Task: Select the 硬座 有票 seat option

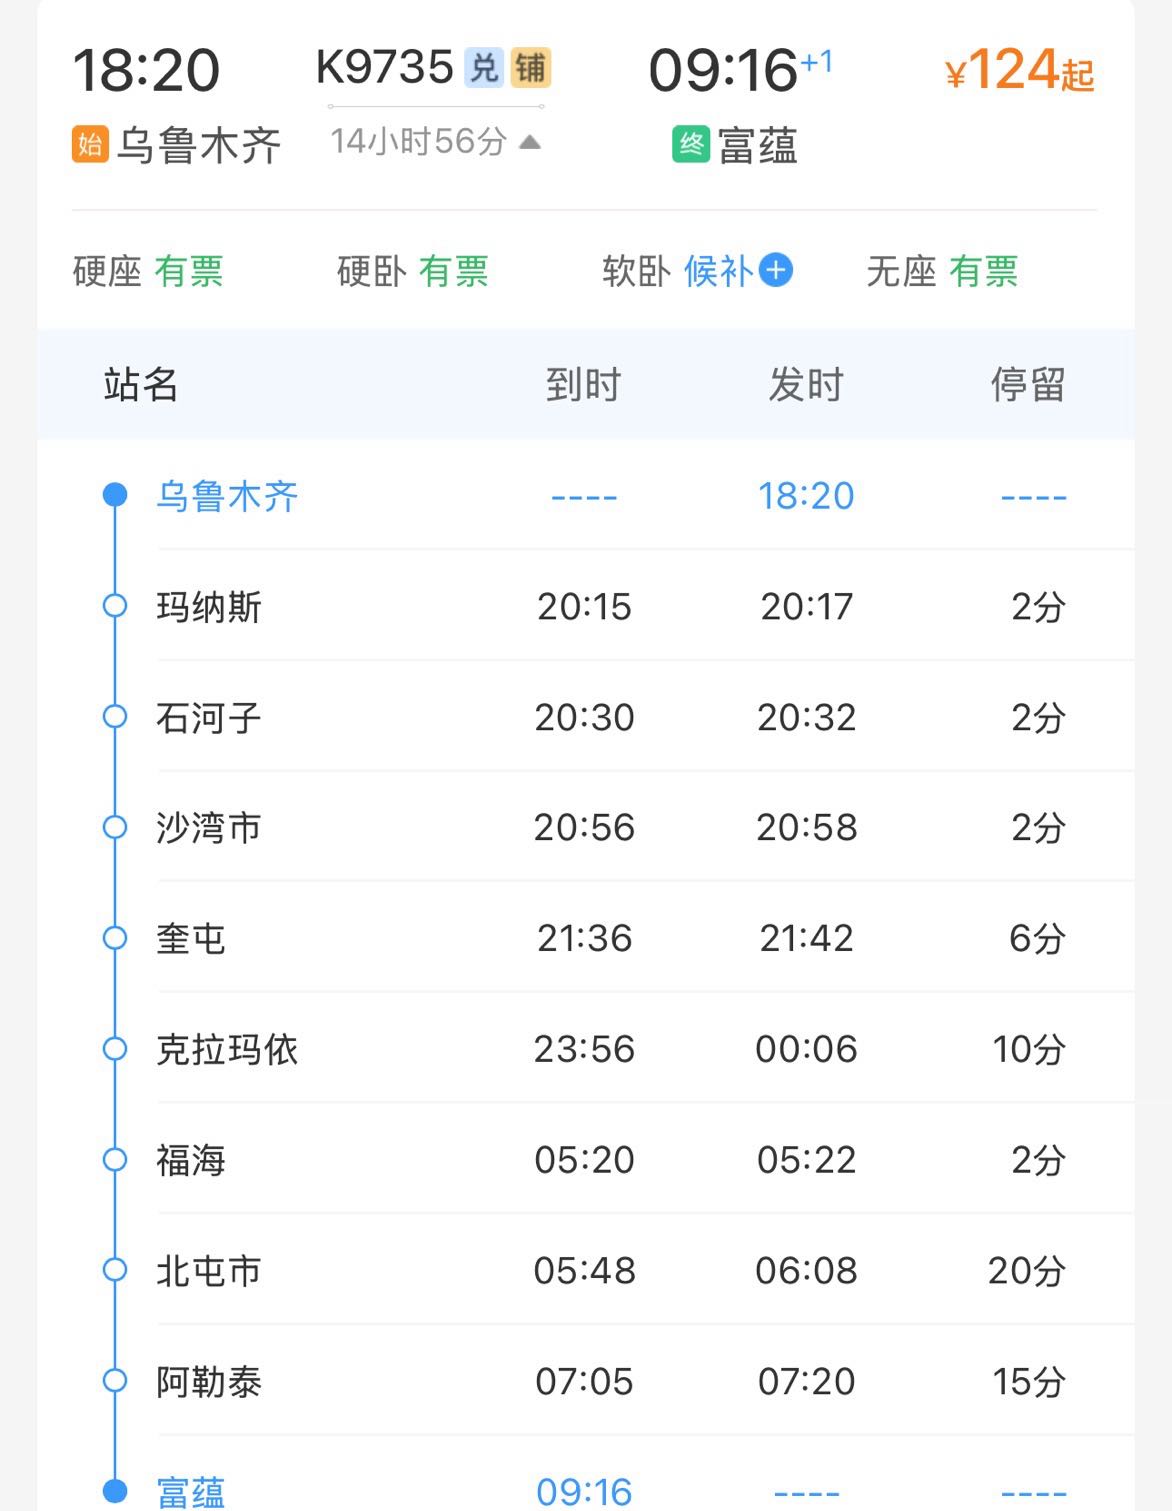Action: 148,271
